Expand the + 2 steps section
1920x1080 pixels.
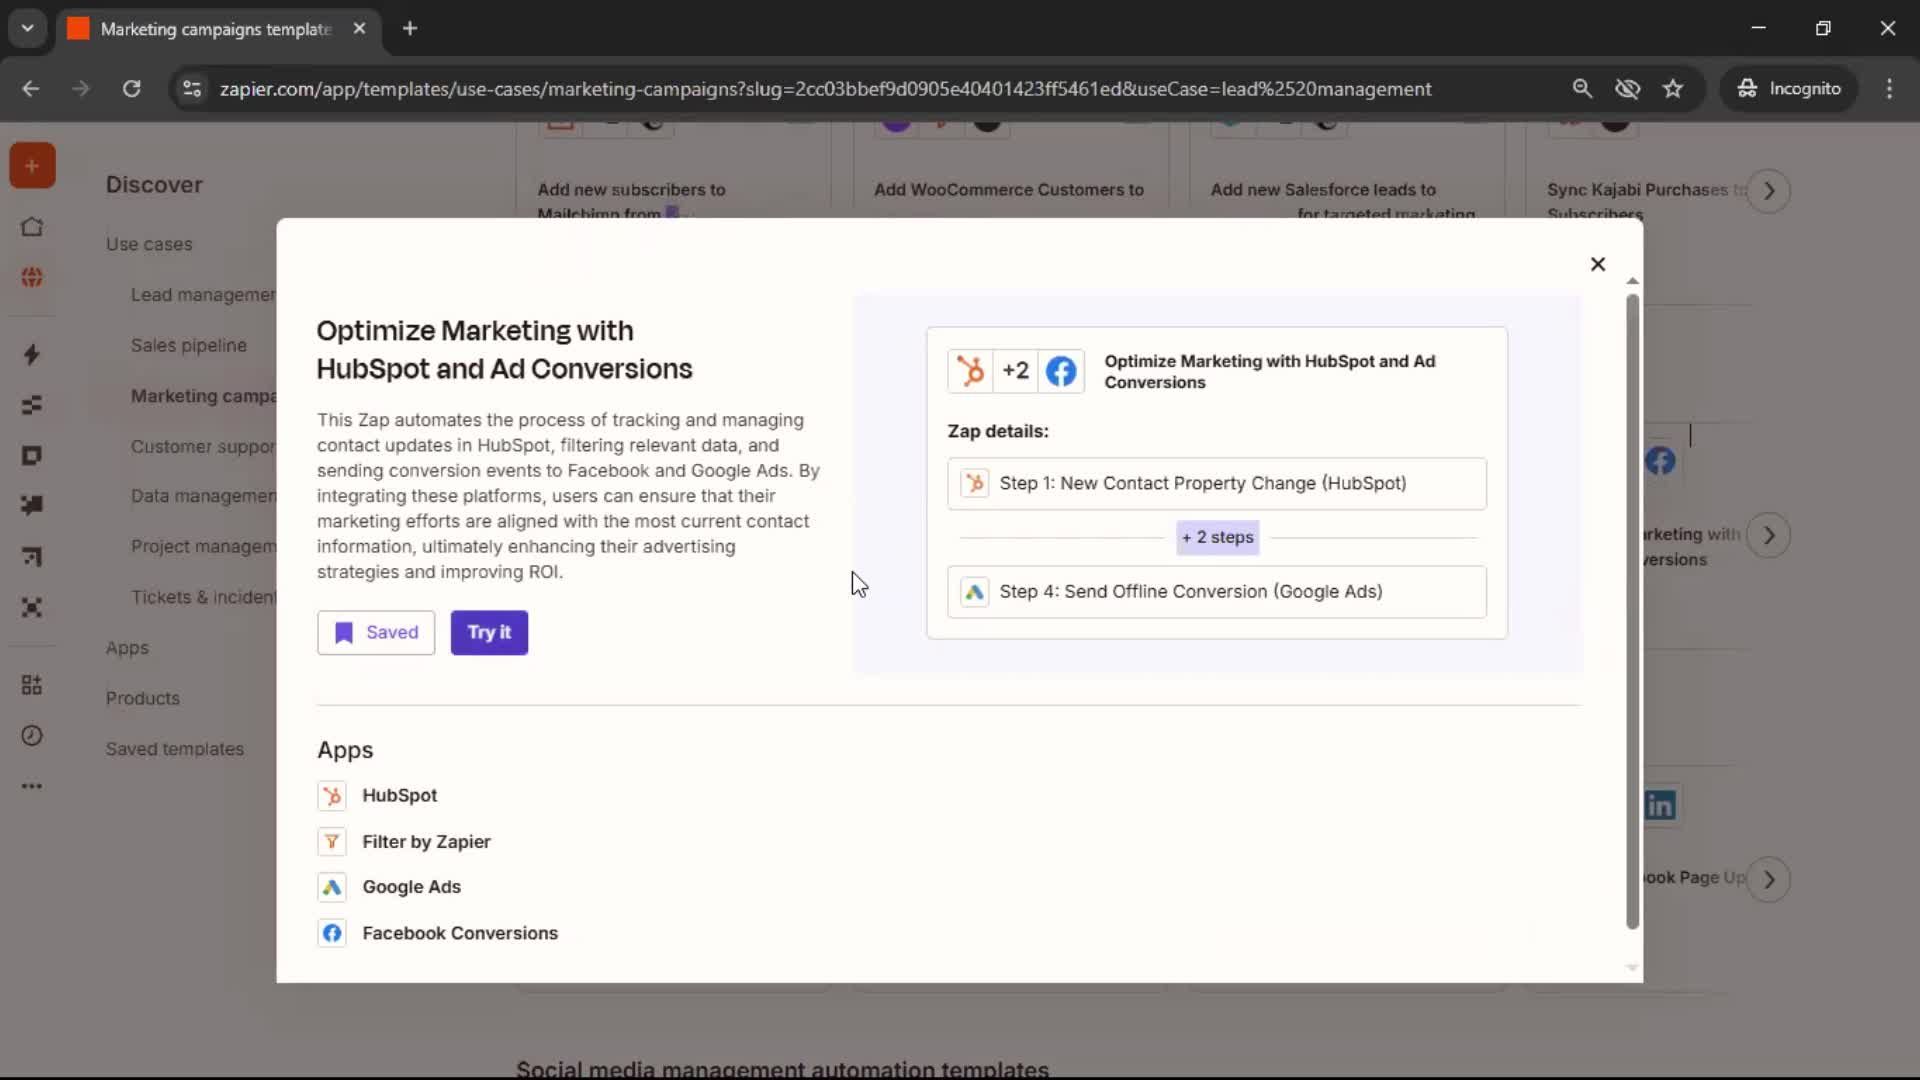click(x=1217, y=537)
